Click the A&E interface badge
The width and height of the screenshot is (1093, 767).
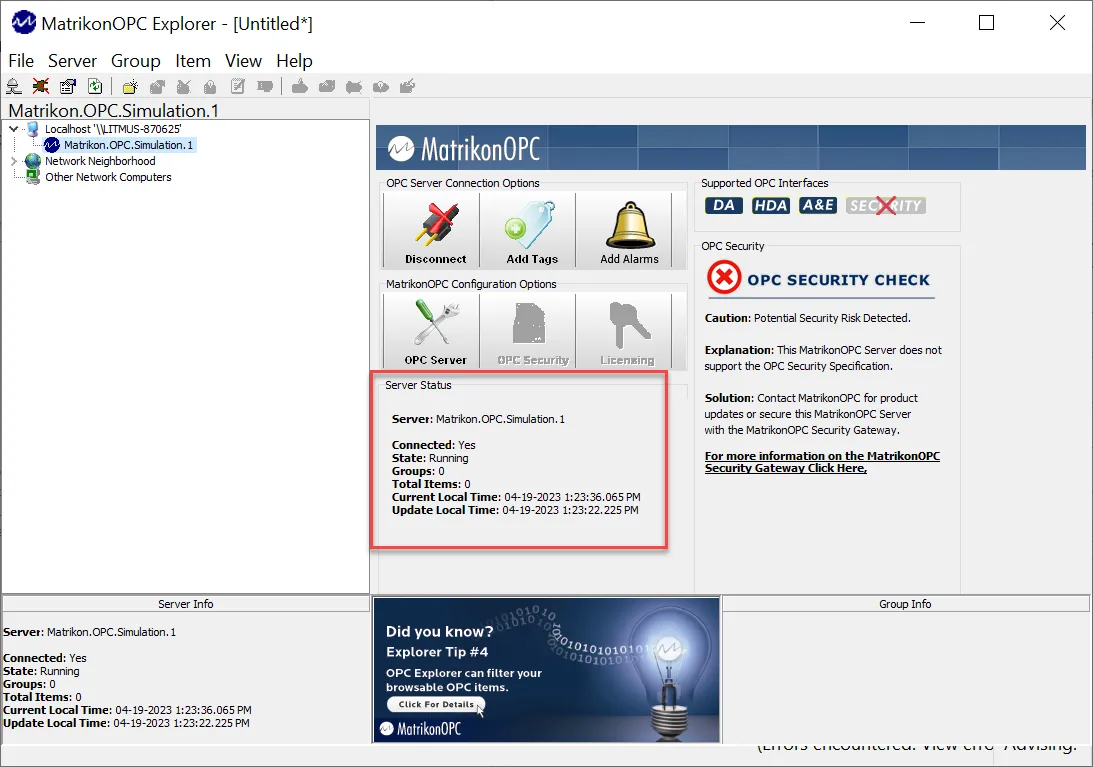[817, 205]
